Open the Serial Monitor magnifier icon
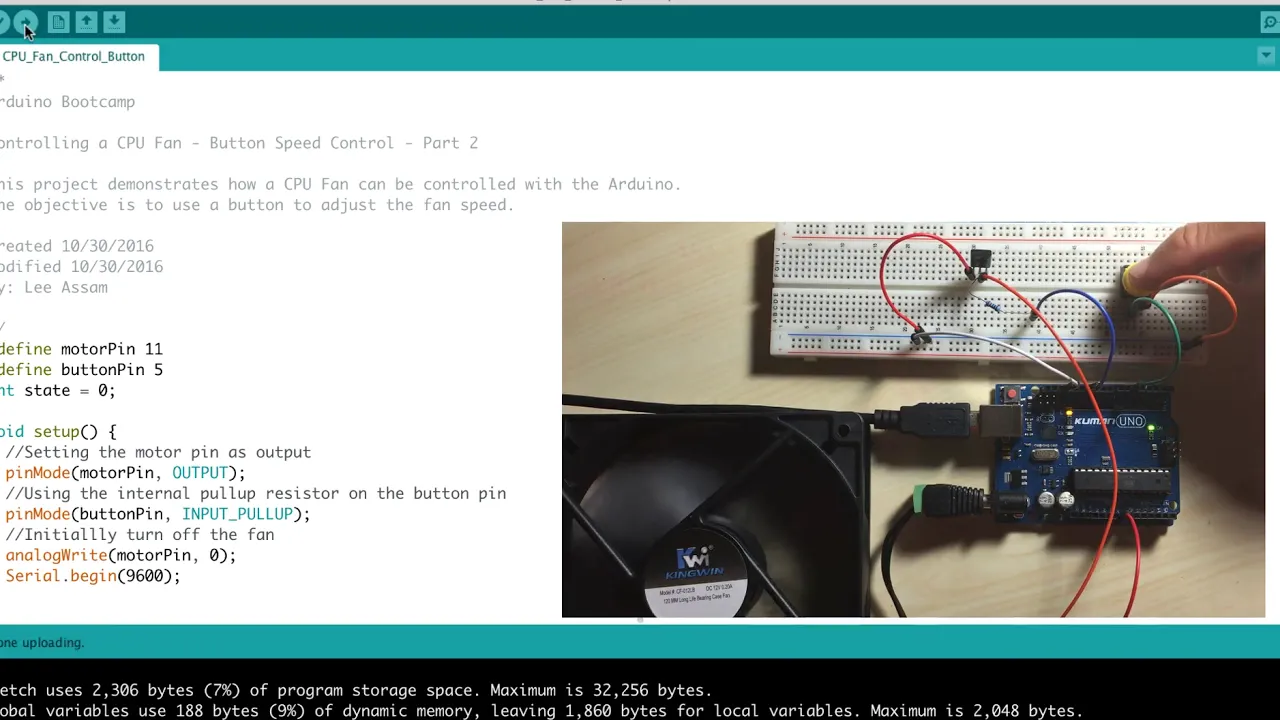Screen dimensions: 1280x720 [x=1270, y=22]
